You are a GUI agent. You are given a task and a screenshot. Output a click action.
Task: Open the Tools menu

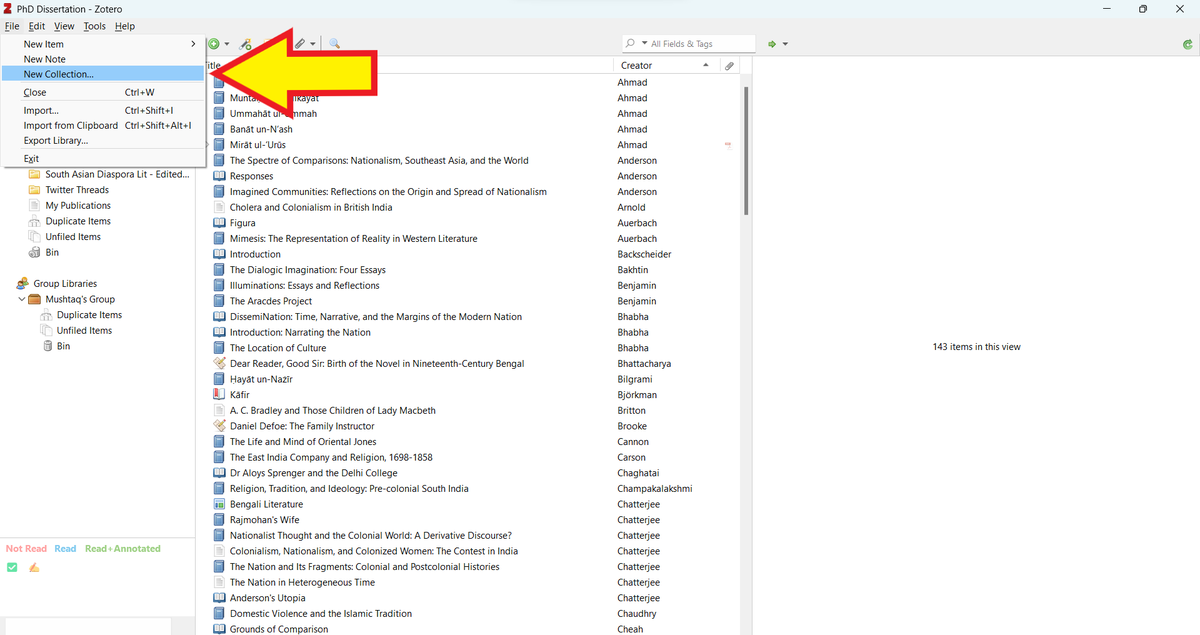(x=95, y=26)
